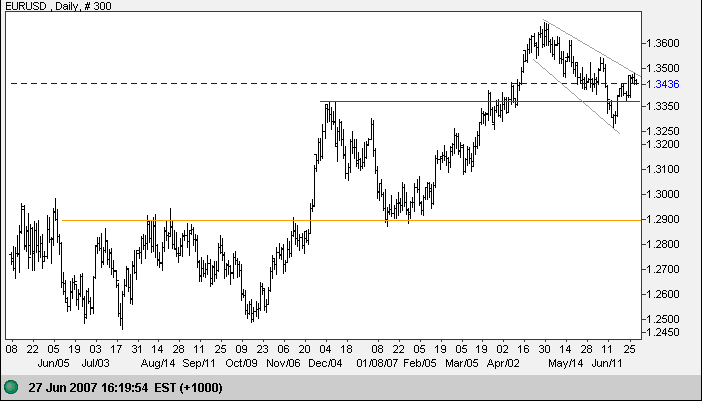Click the 'Jun/11' date axis label
Screen dimensions: 702x401
tap(607, 363)
